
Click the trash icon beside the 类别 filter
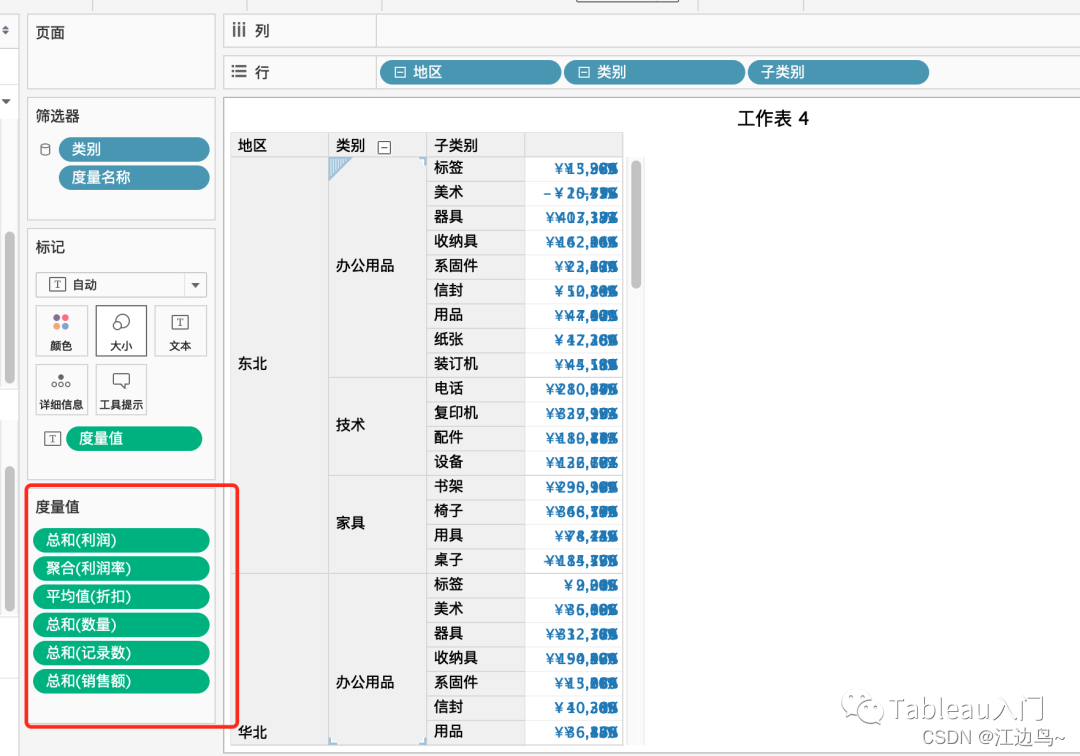43,148
